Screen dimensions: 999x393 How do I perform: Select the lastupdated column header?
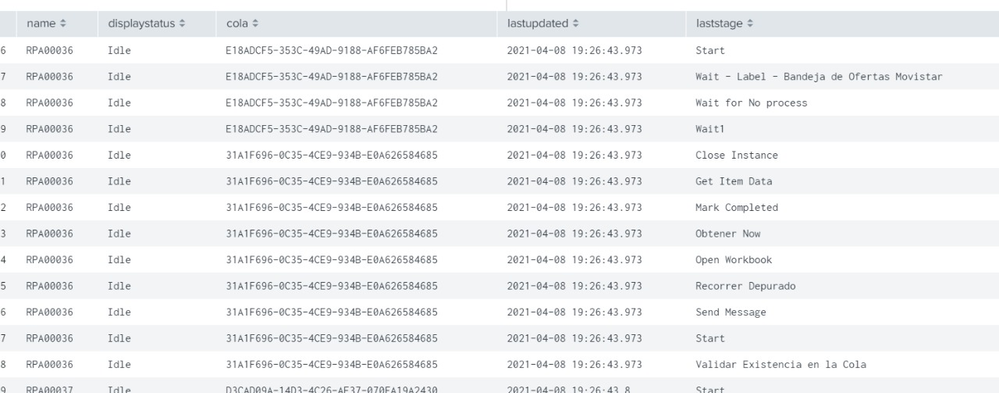click(592, 24)
